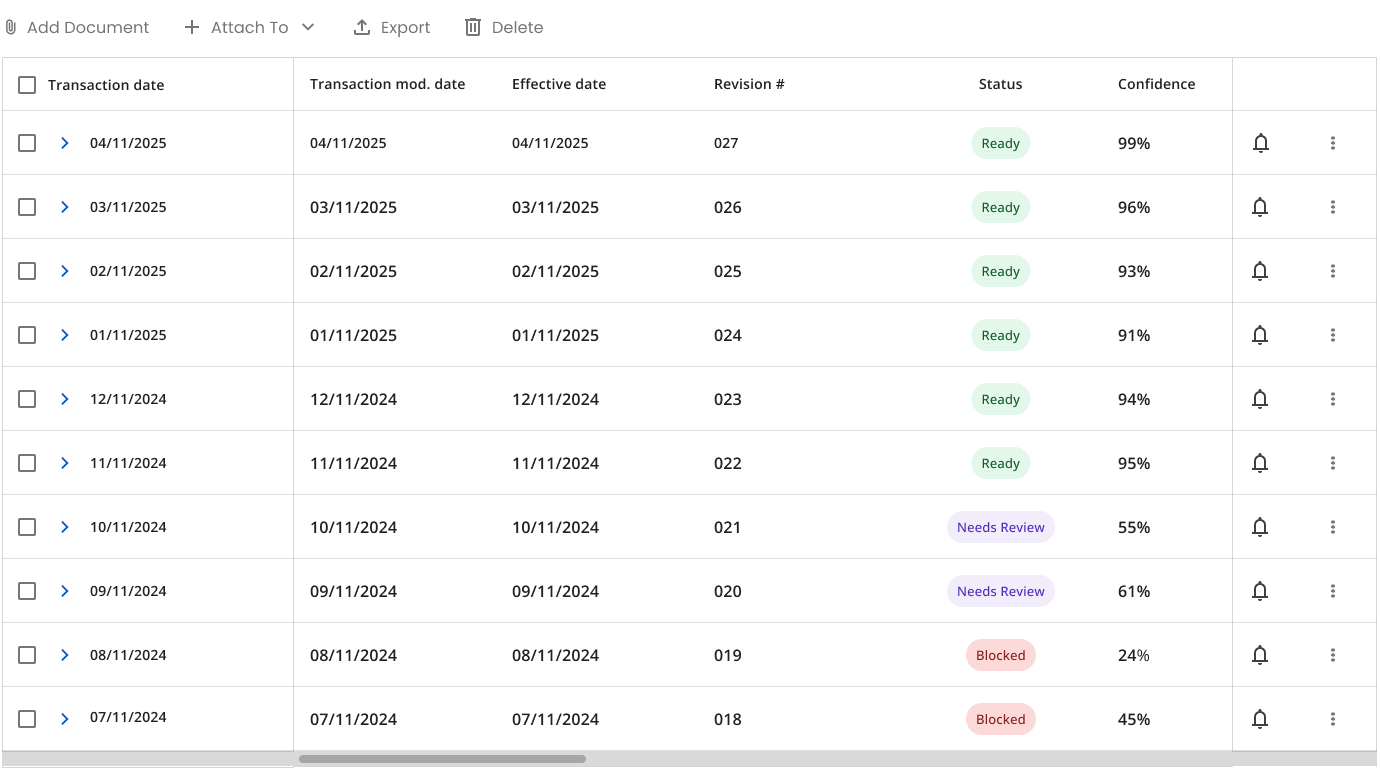Sort by the Status column header

pyautogui.click(x=1000, y=84)
